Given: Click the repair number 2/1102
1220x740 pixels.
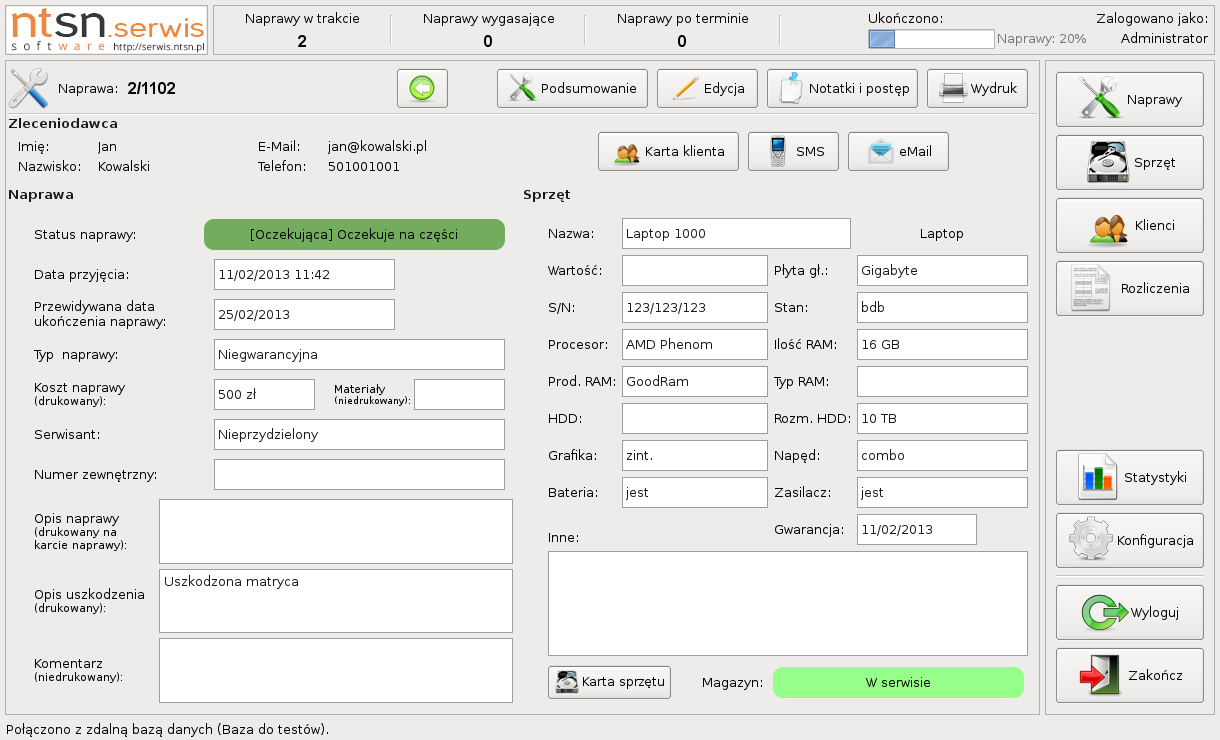Looking at the screenshot, I should 152,88.
